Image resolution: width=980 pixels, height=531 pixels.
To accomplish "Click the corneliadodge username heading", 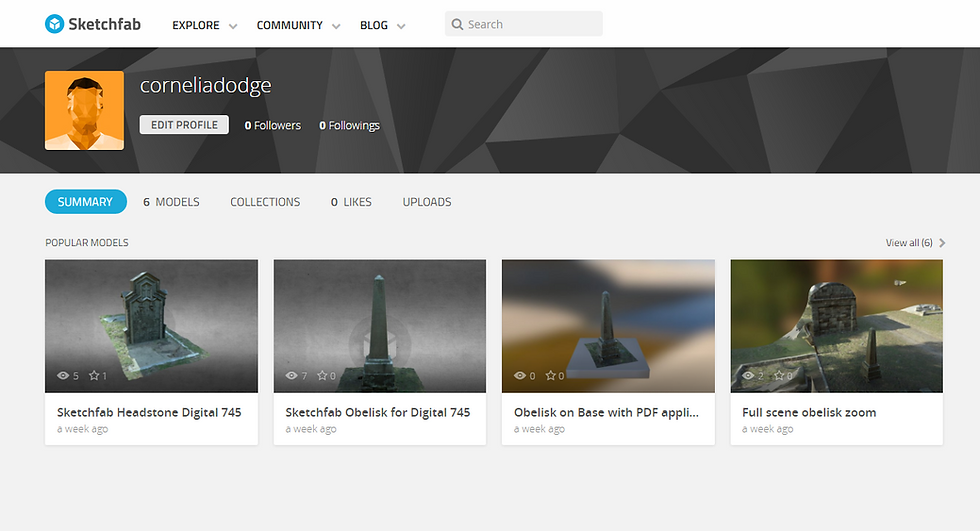I will 206,86.
